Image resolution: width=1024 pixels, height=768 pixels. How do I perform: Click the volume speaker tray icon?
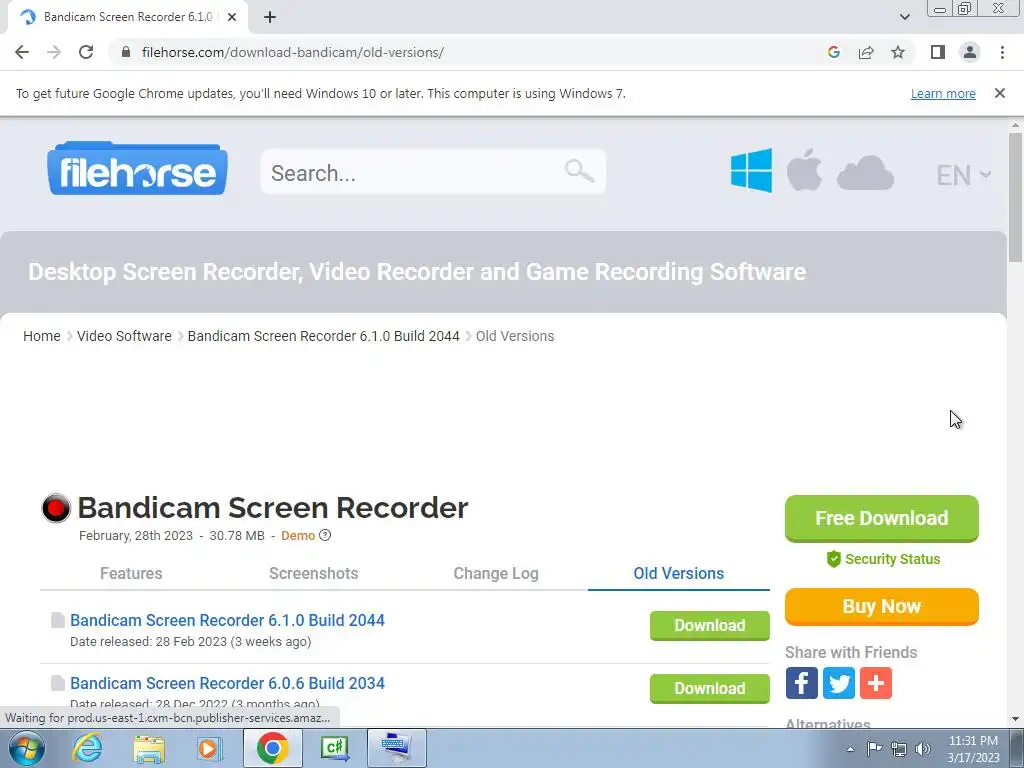coord(923,748)
